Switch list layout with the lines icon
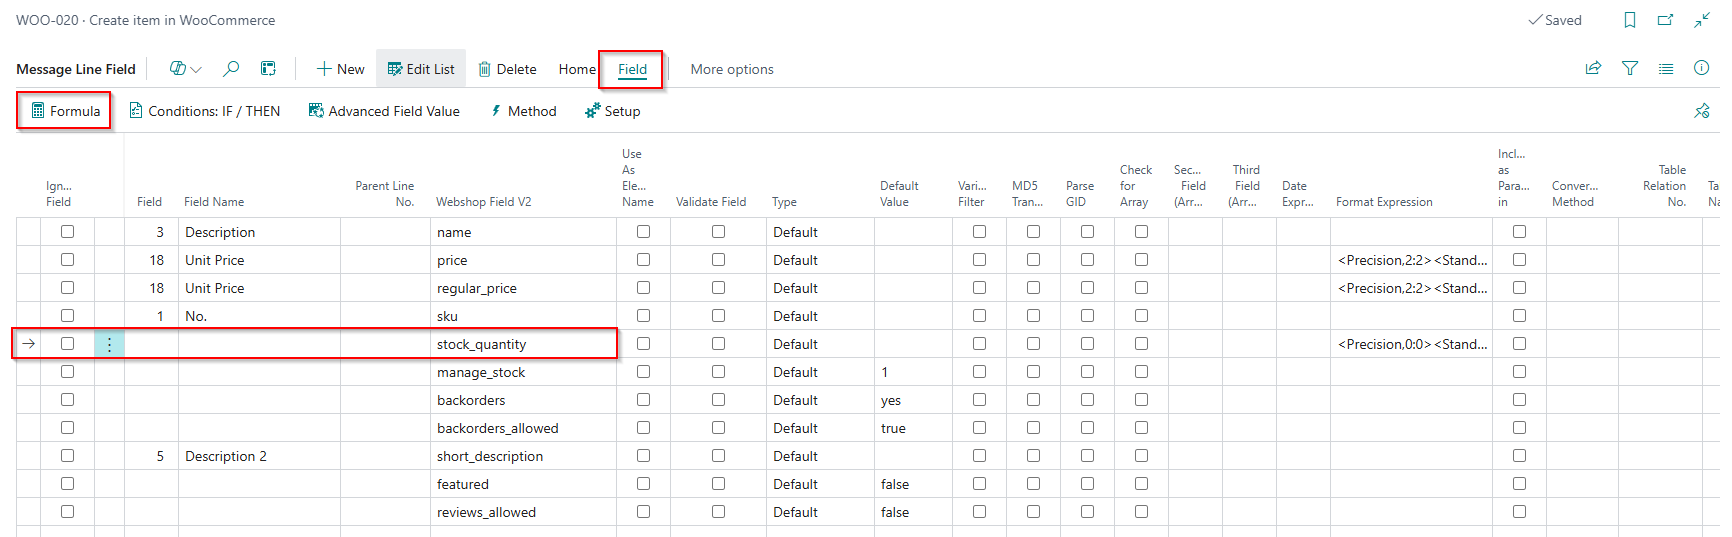Image resolution: width=1732 pixels, height=537 pixels. click(1666, 68)
